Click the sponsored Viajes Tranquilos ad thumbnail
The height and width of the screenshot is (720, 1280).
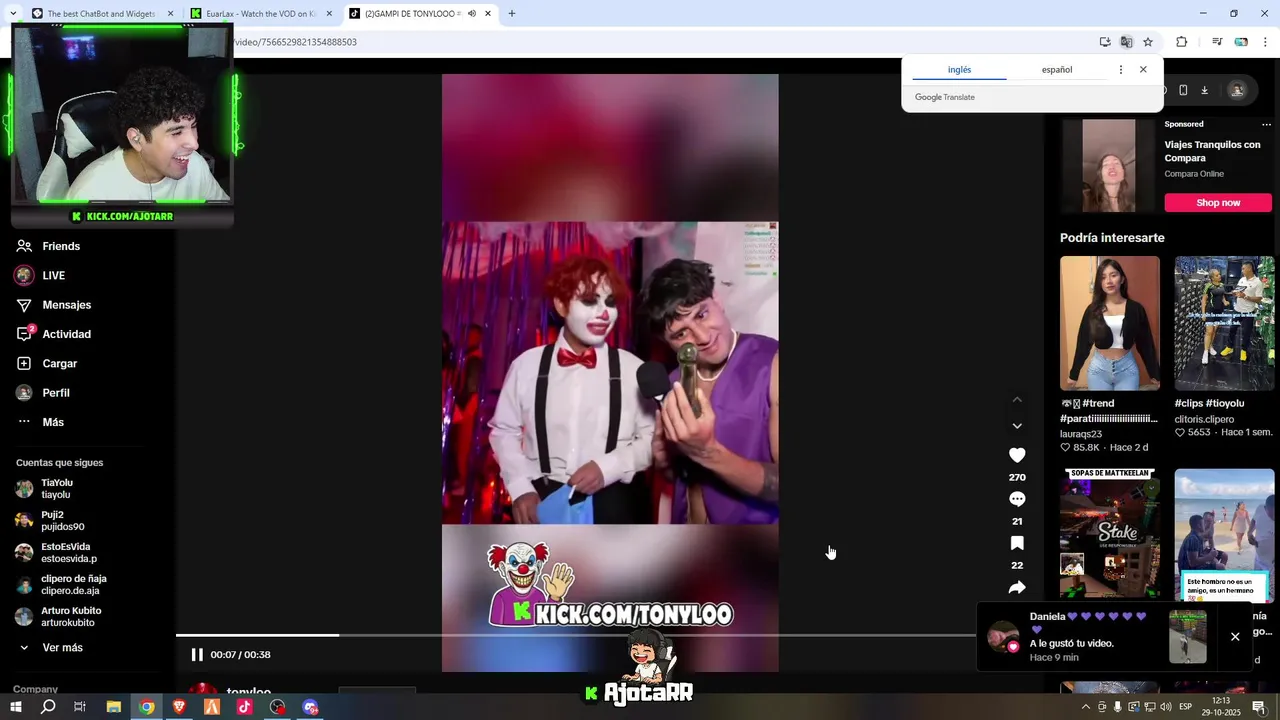[x=1108, y=165]
